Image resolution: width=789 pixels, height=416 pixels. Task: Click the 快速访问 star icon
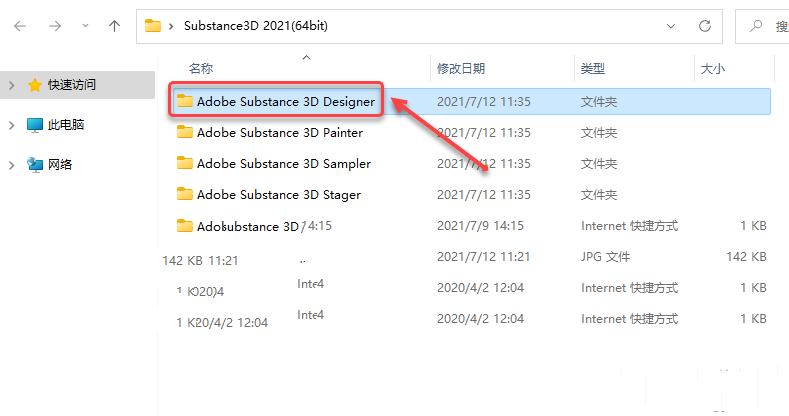click(x=35, y=85)
